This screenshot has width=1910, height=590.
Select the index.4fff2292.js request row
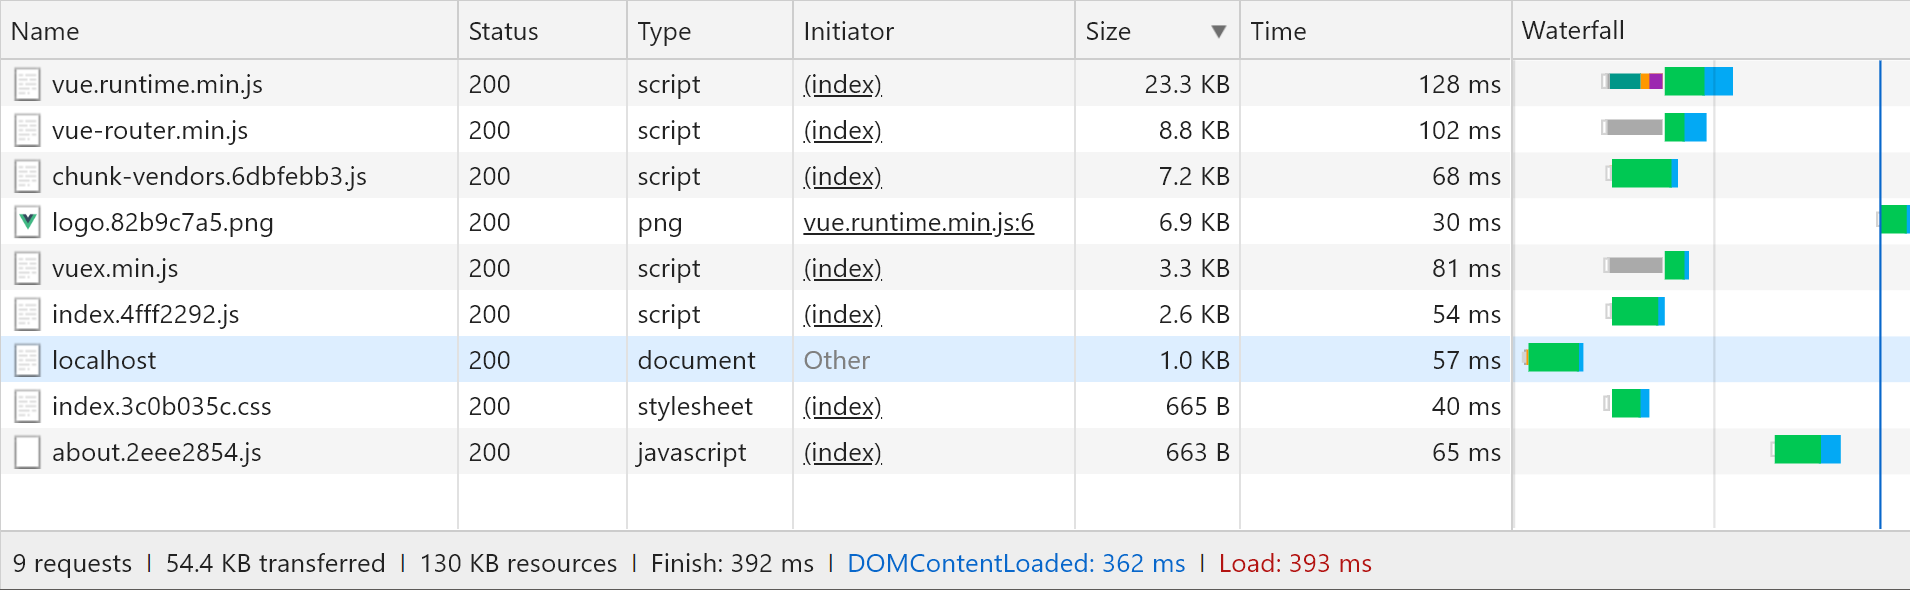point(145,314)
